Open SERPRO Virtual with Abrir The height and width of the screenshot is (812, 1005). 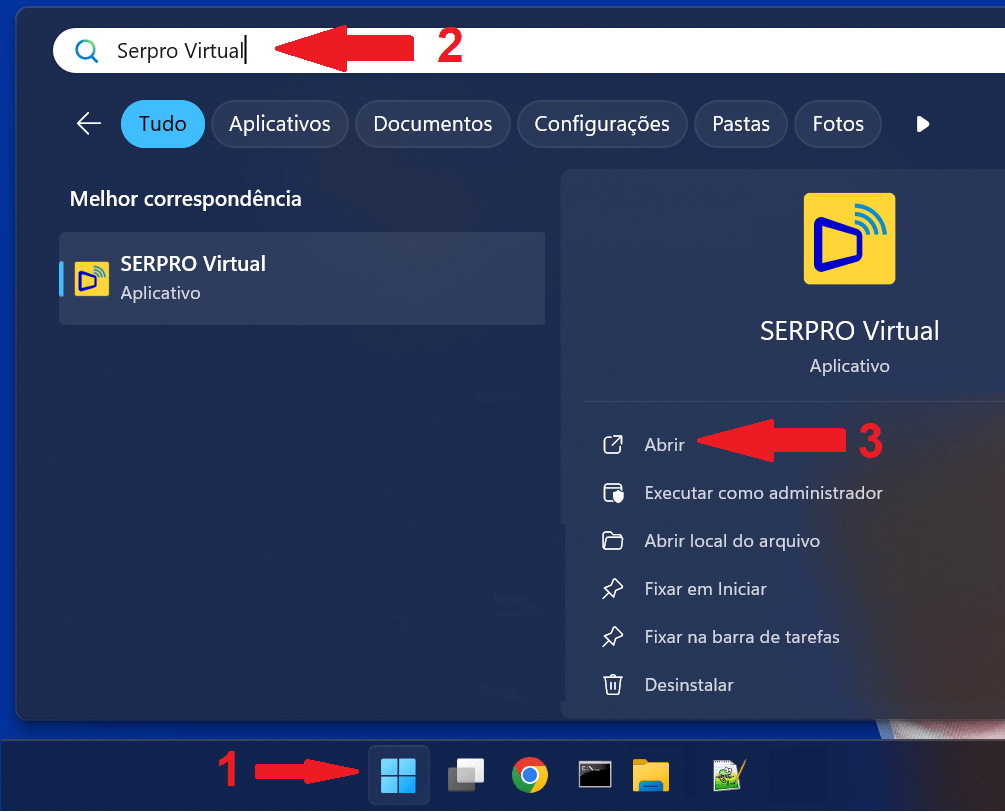pos(664,445)
